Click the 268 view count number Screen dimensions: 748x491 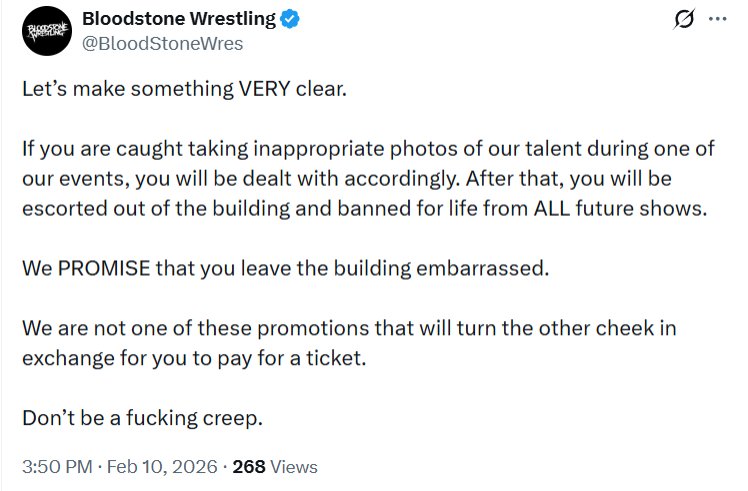[249, 467]
